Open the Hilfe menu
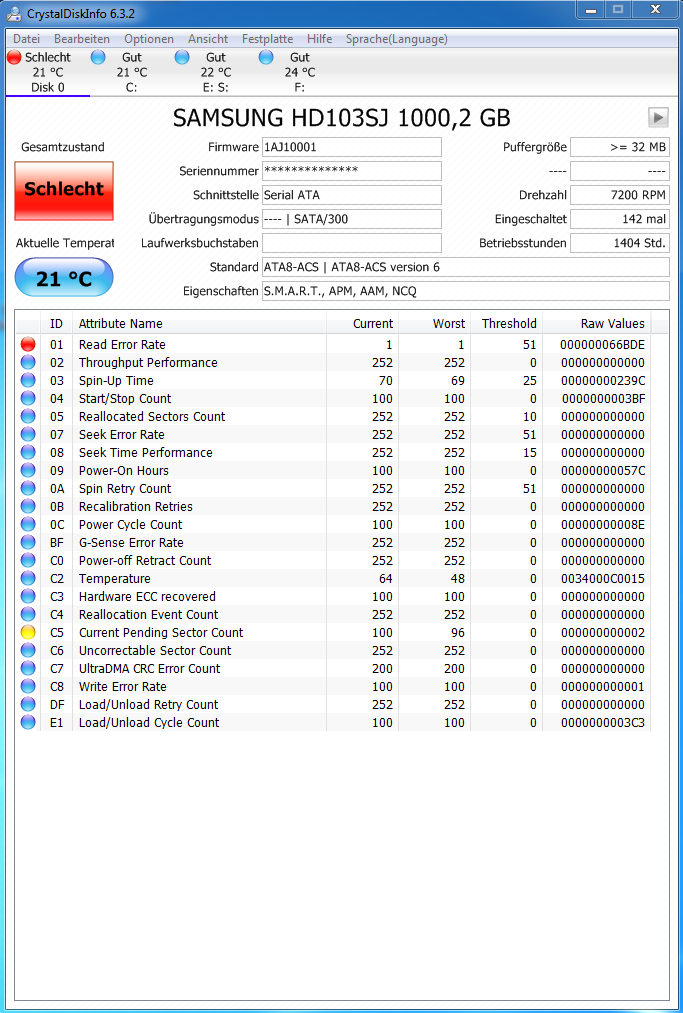 319,39
